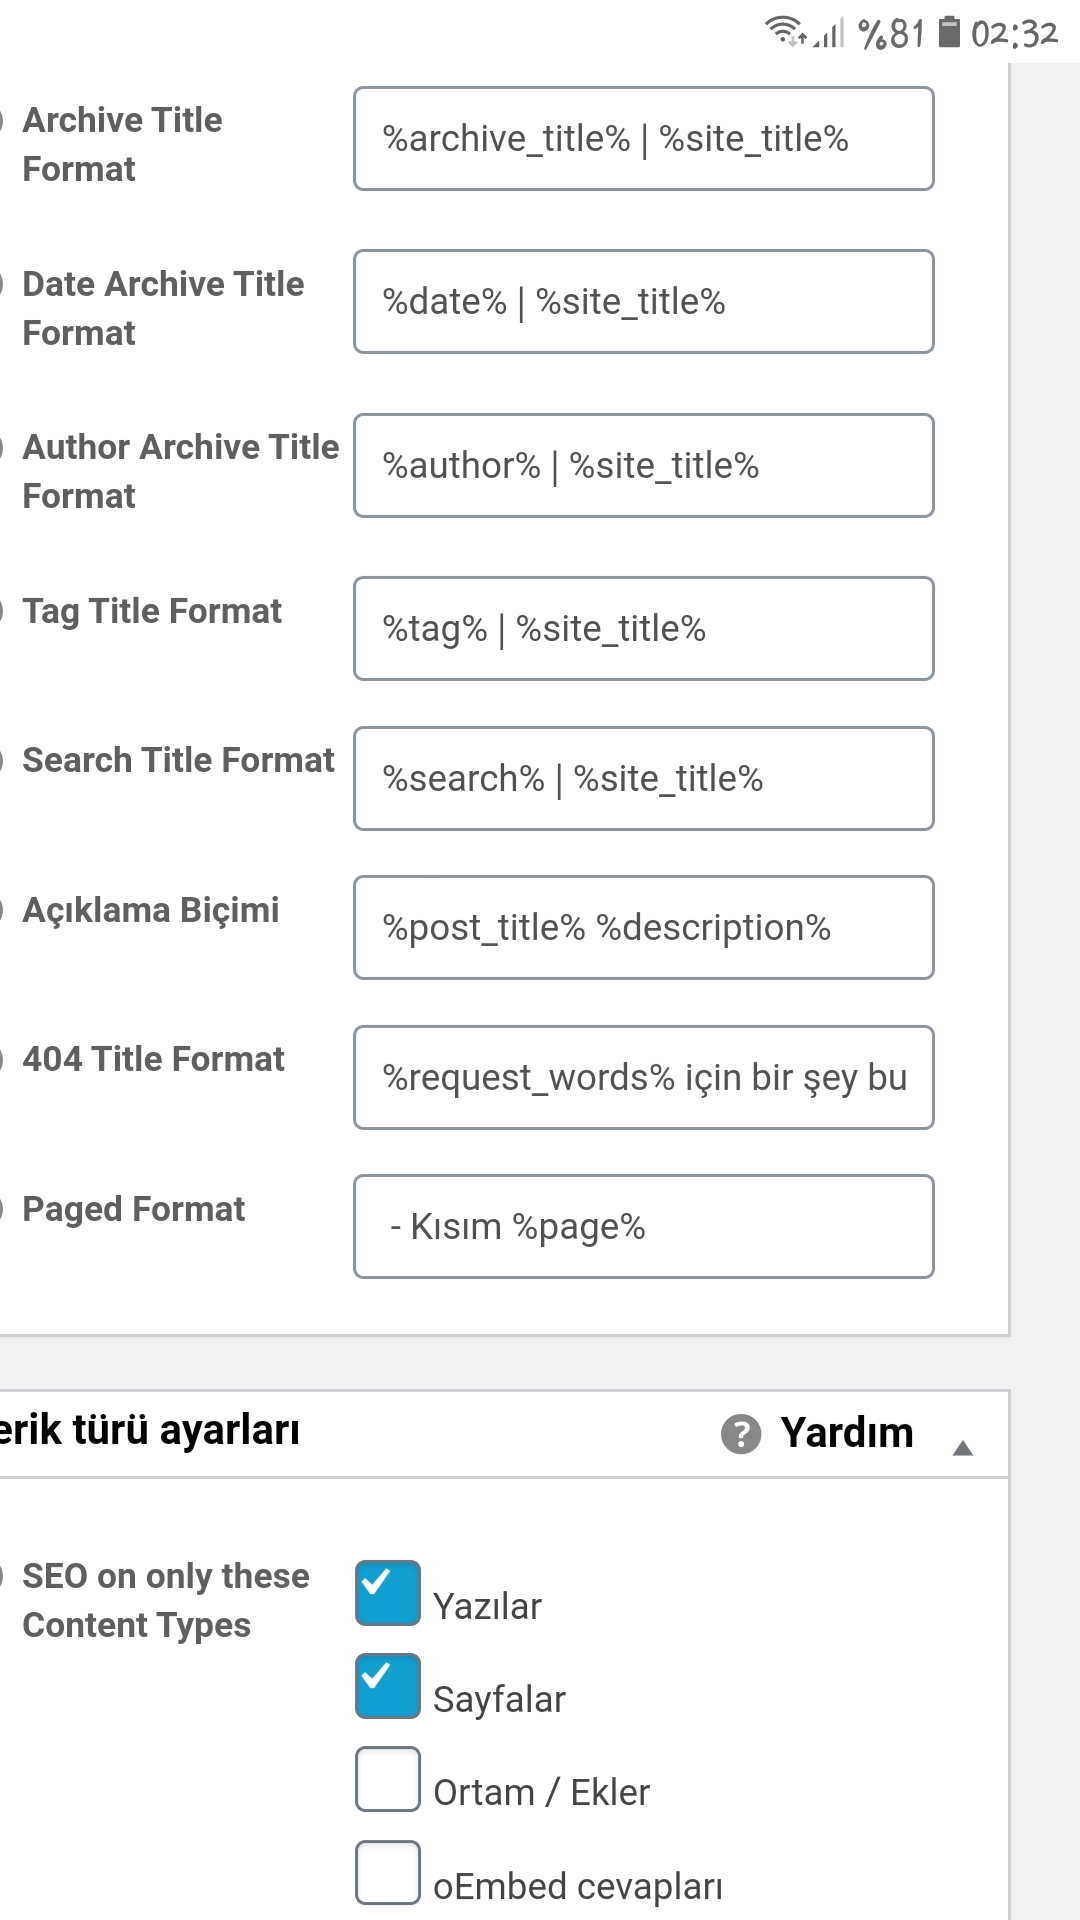Collapse the content type settings panel arrow

(963, 1448)
